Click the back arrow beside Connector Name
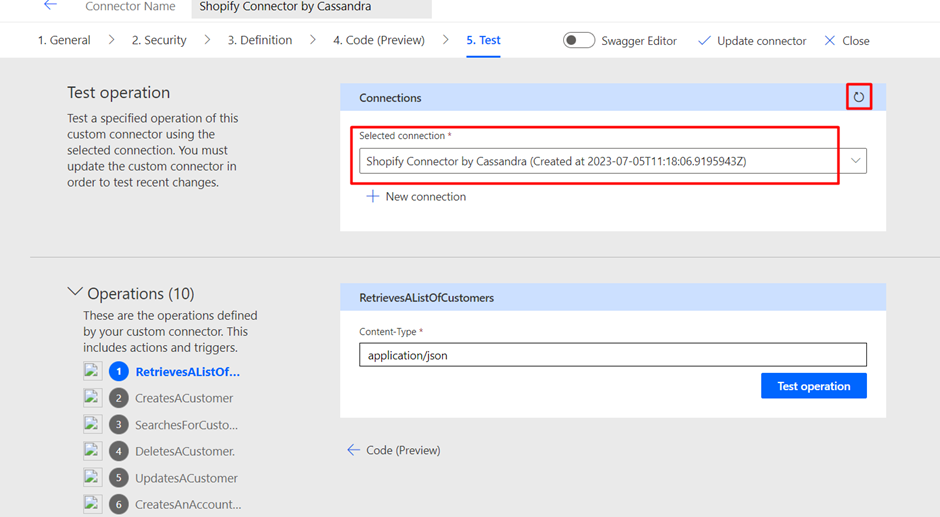940x517 pixels. (50, 5)
